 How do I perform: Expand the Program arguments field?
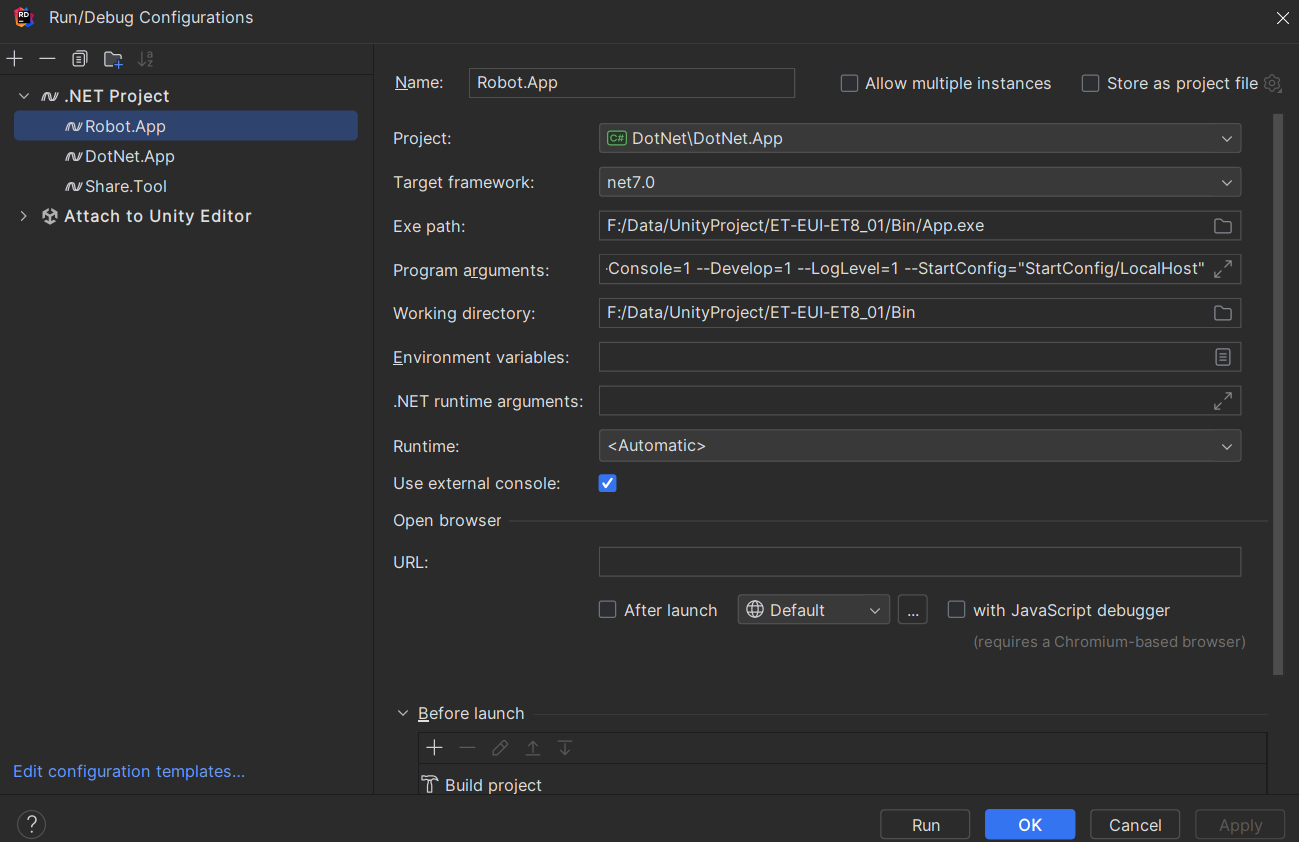[x=1222, y=270]
